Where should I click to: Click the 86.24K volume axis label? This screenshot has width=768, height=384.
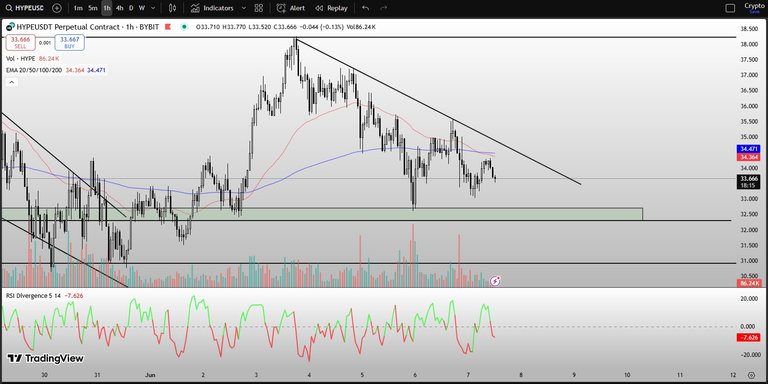pyautogui.click(x=749, y=283)
